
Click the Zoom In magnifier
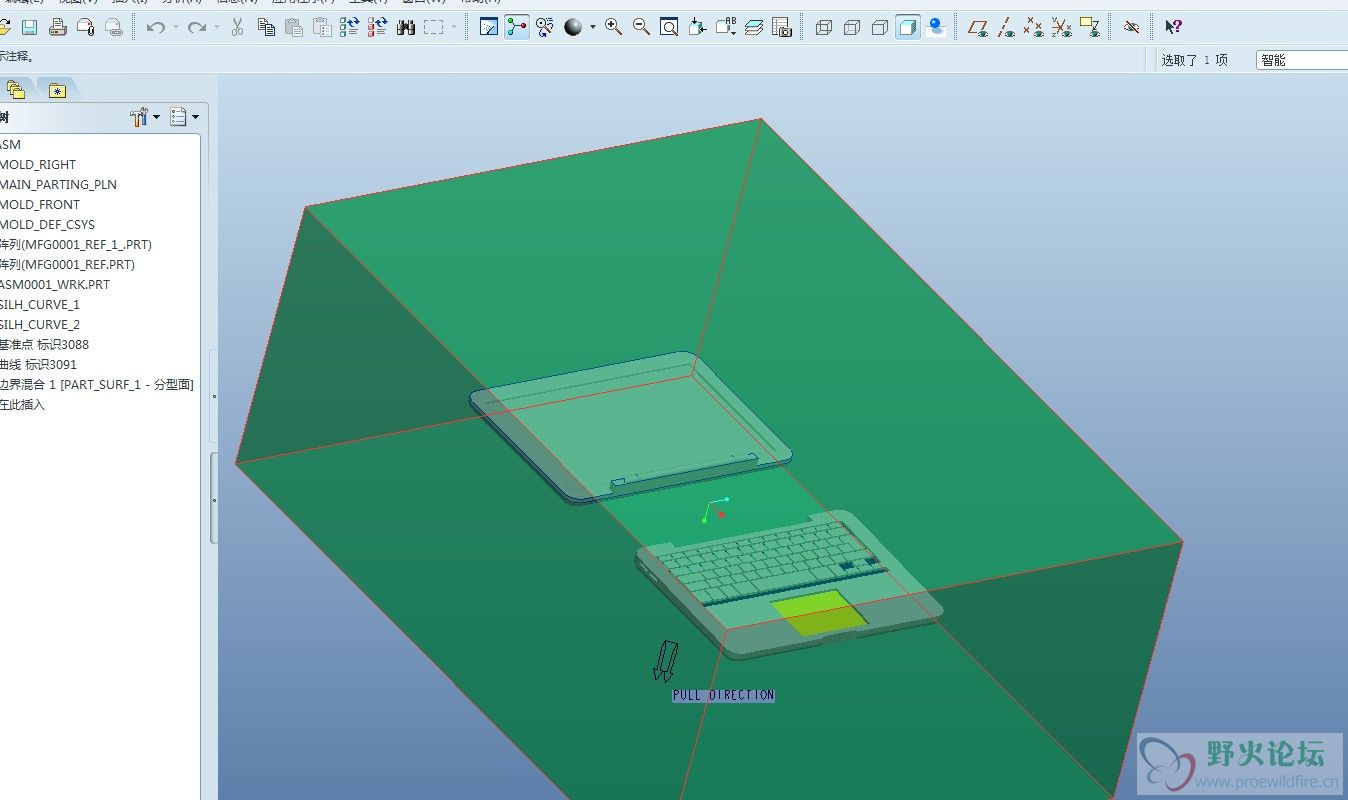pyautogui.click(x=613, y=28)
